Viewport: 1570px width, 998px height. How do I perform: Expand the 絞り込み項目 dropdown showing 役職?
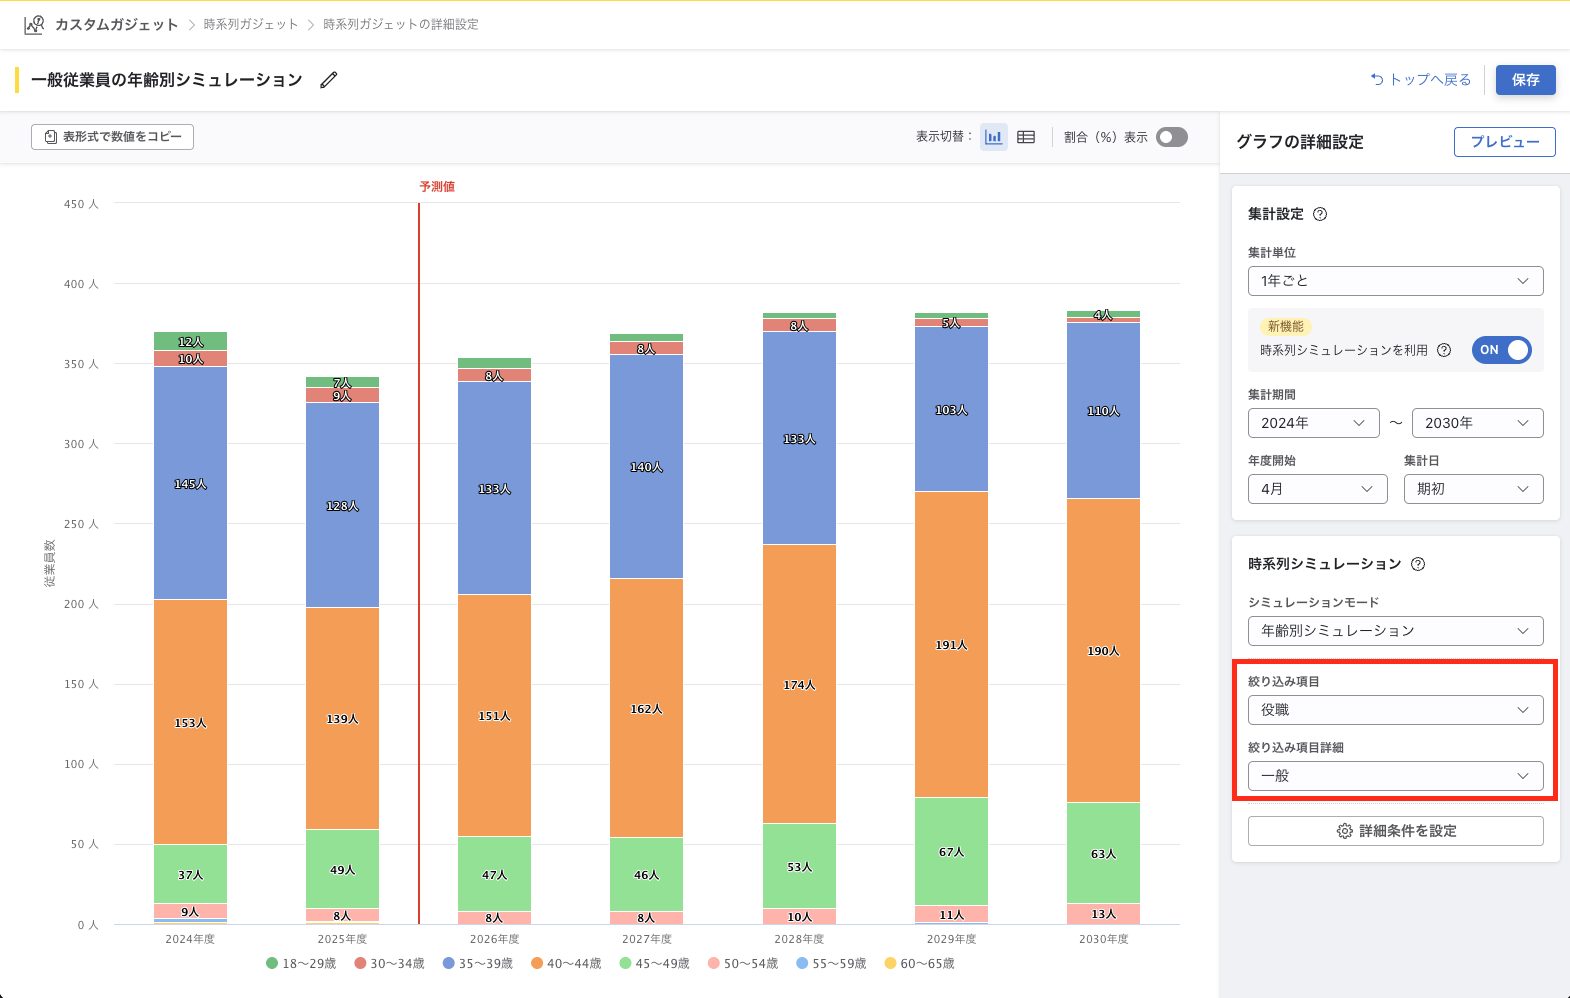click(x=1395, y=710)
